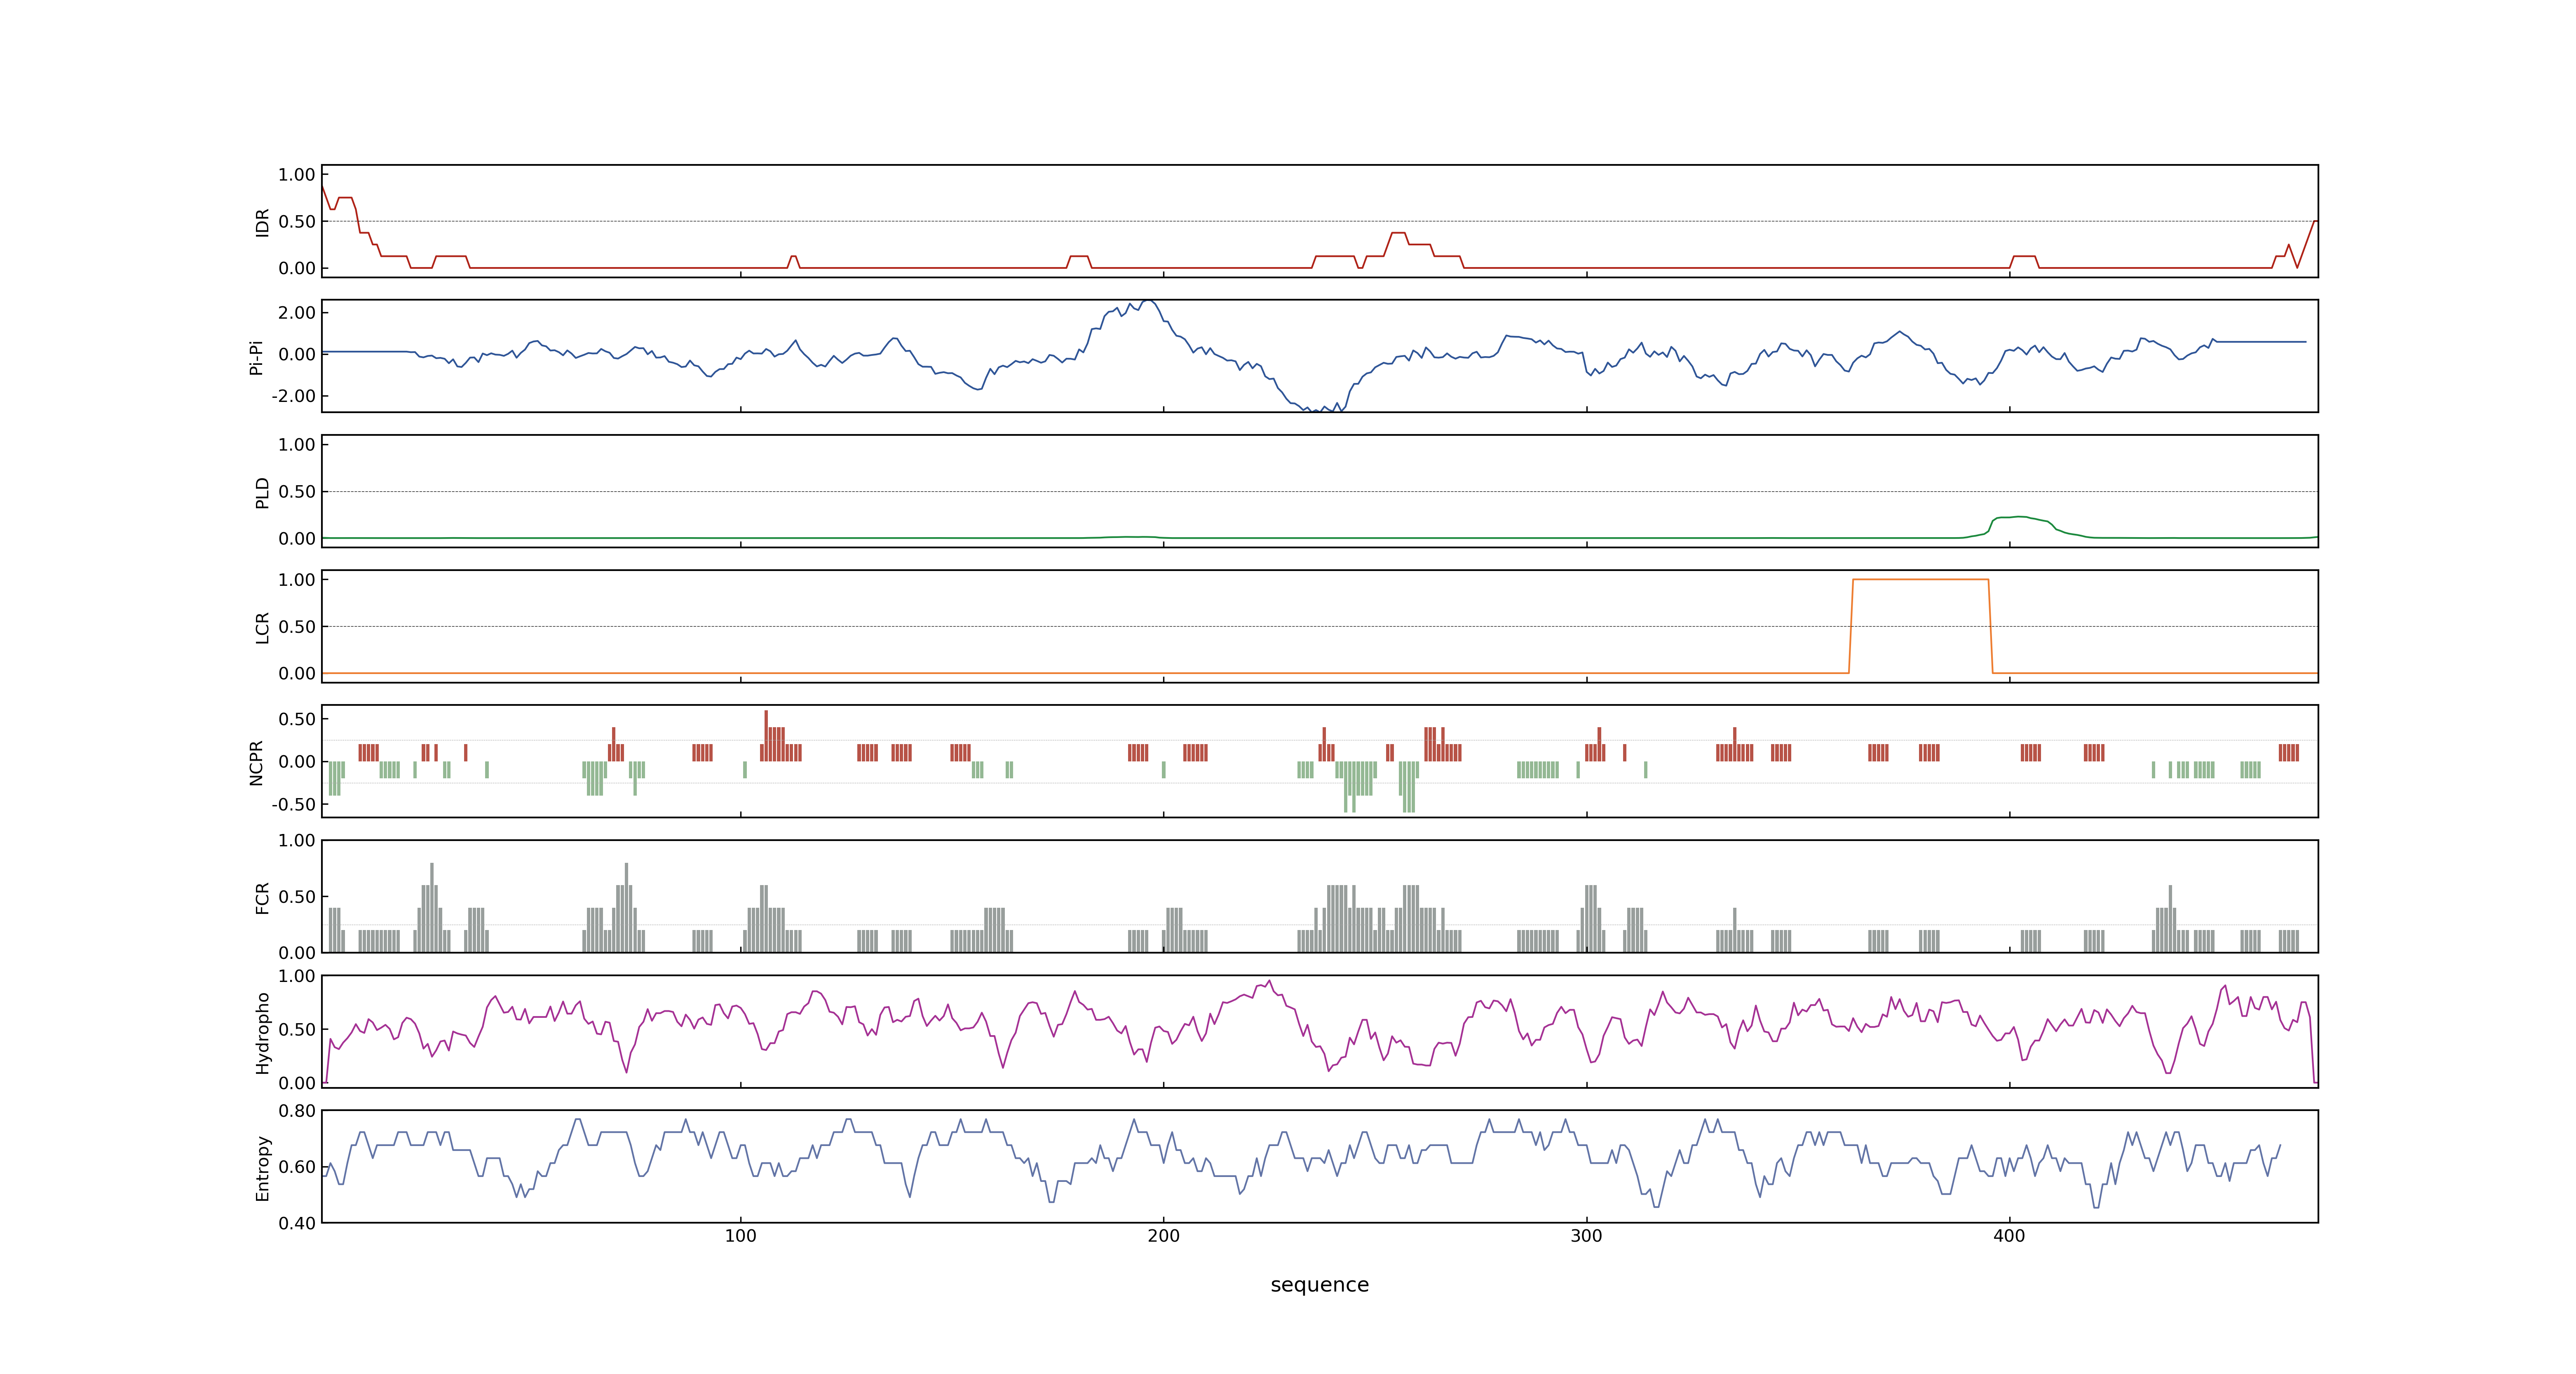Click the x-axis tick label 400

tap(2009, 1236)
